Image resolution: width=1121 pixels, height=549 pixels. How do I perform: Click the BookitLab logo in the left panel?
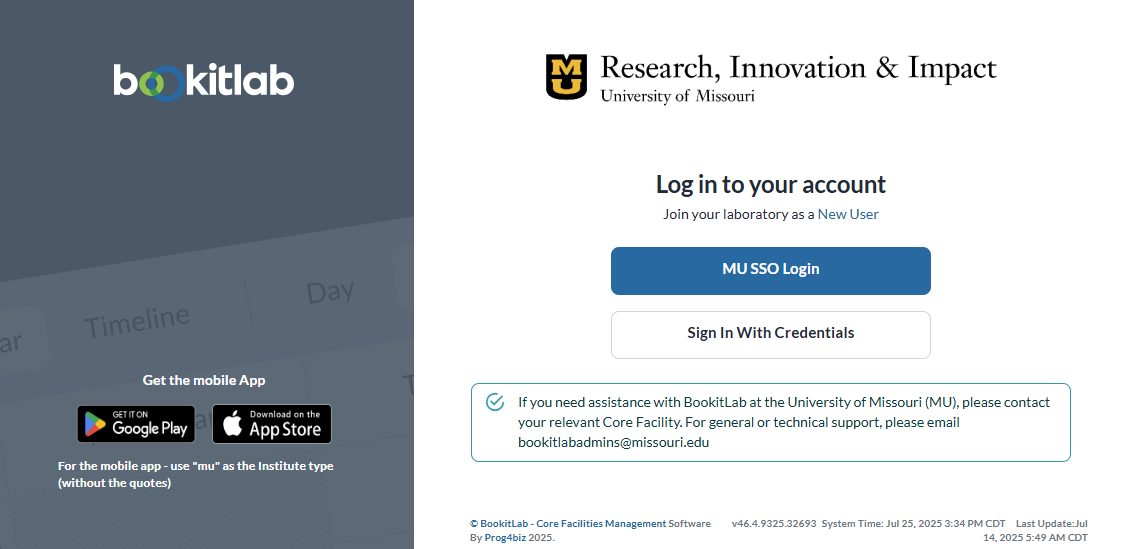coord(203,81)
